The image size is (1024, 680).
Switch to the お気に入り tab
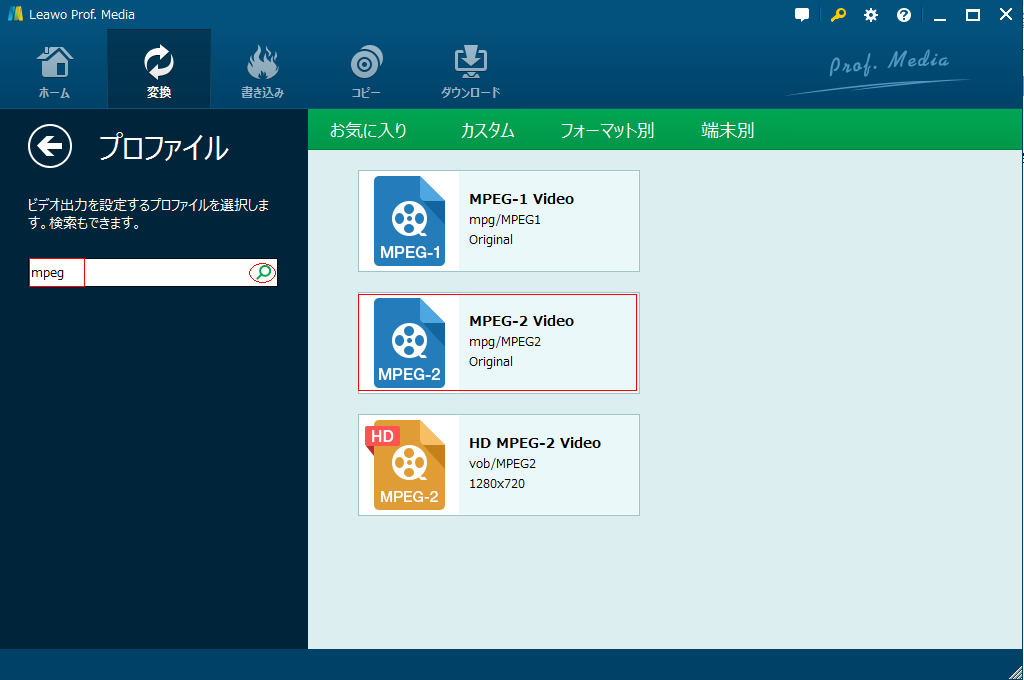point(369,130)
